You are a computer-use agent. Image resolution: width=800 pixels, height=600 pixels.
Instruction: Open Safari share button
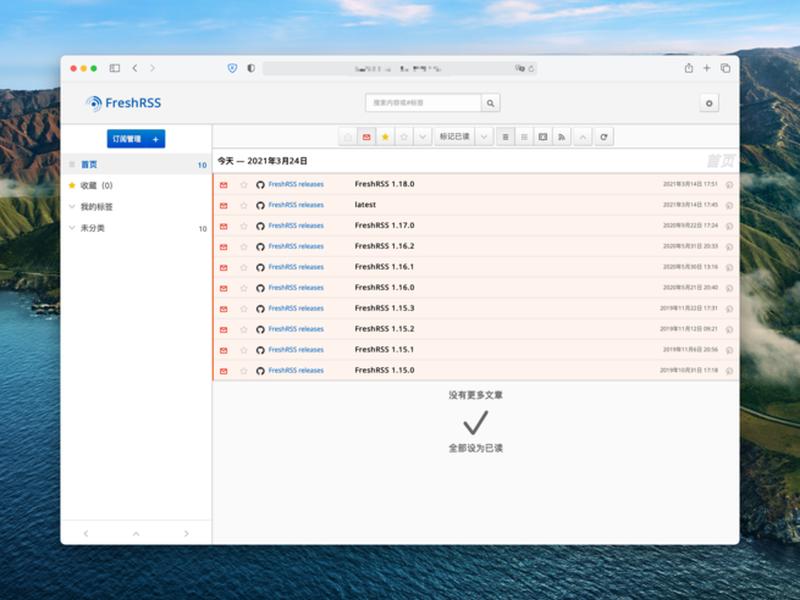pyautogui.click(x=689, y=68)
